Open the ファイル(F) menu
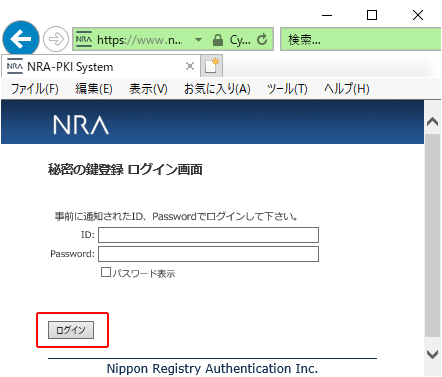Screen dimensions: 442x377 pyautogui.click(x=35, y=89)
